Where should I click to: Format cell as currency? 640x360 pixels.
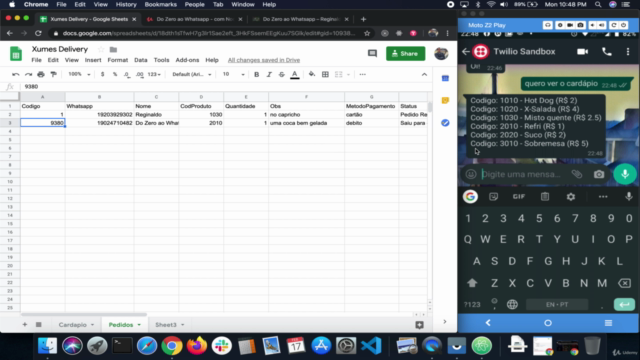(x=102, y=74)
